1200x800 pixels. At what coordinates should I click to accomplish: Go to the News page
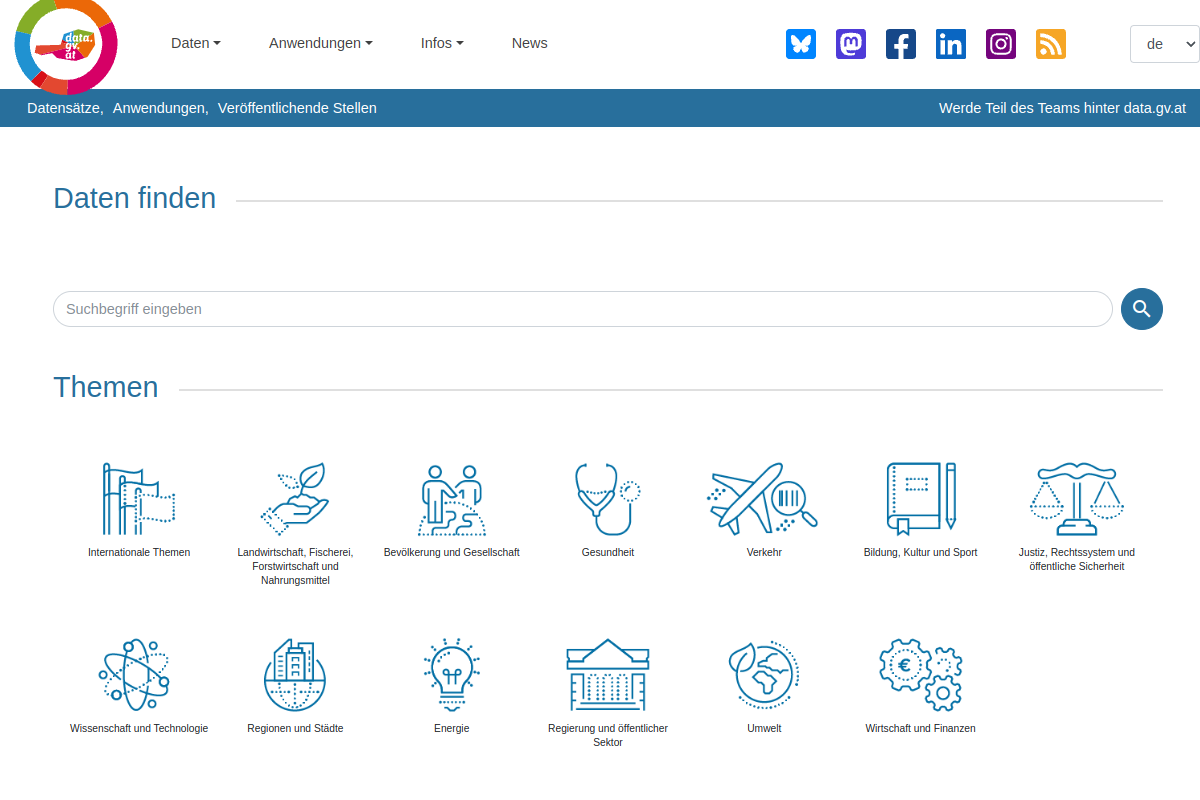pos(529,43)
